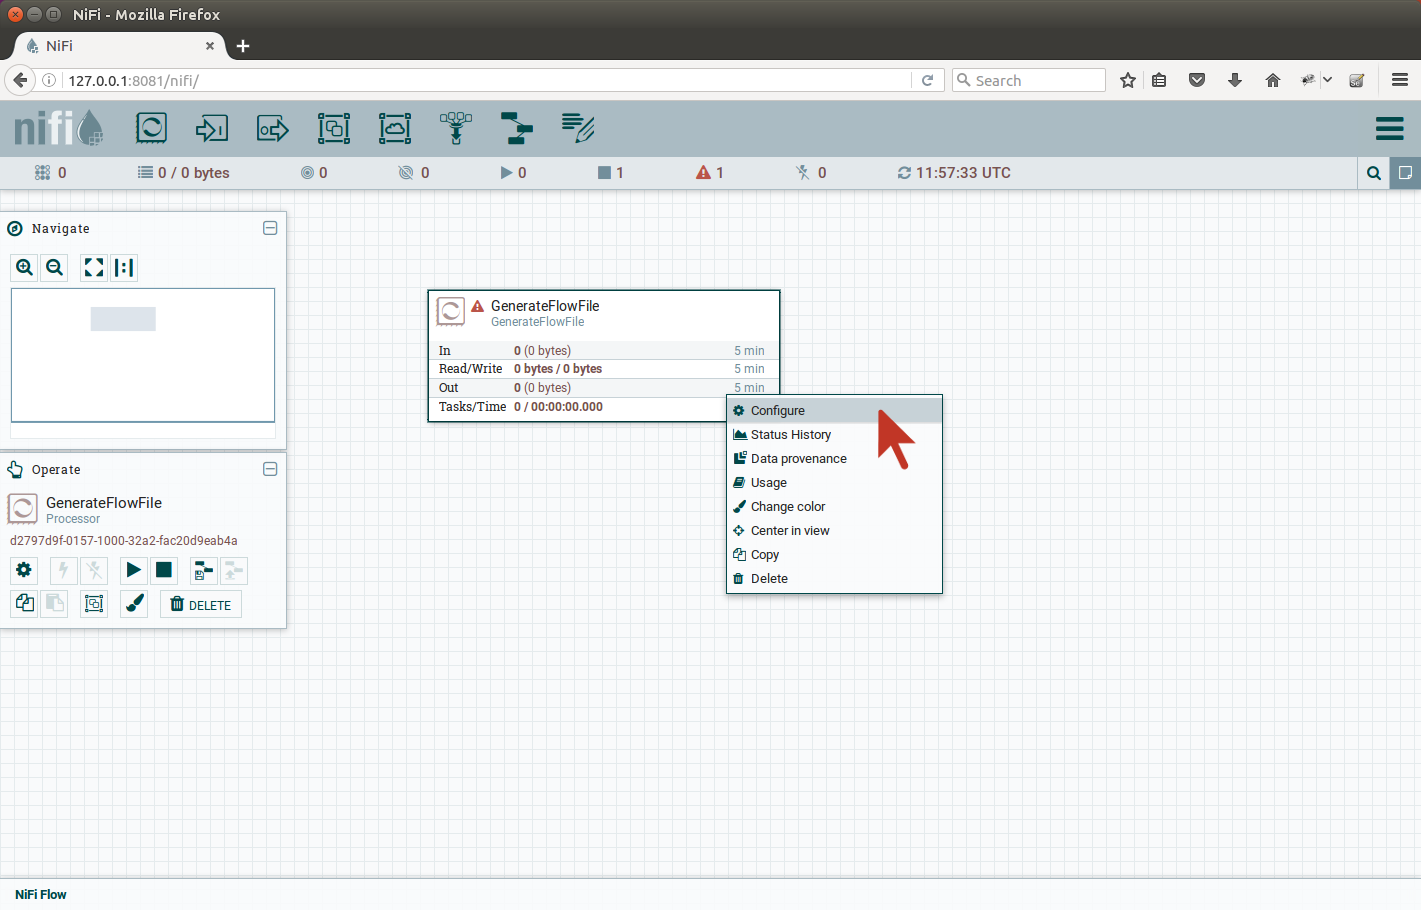Open the change color brush in Operate

point(134,604)
